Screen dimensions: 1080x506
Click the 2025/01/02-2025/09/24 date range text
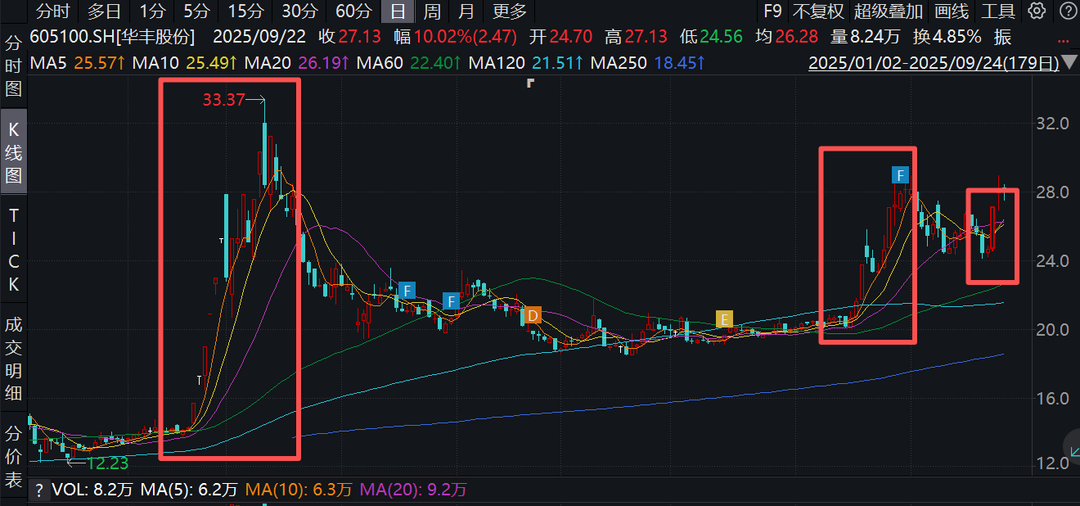pyautogui.click(x=932, y=63)
